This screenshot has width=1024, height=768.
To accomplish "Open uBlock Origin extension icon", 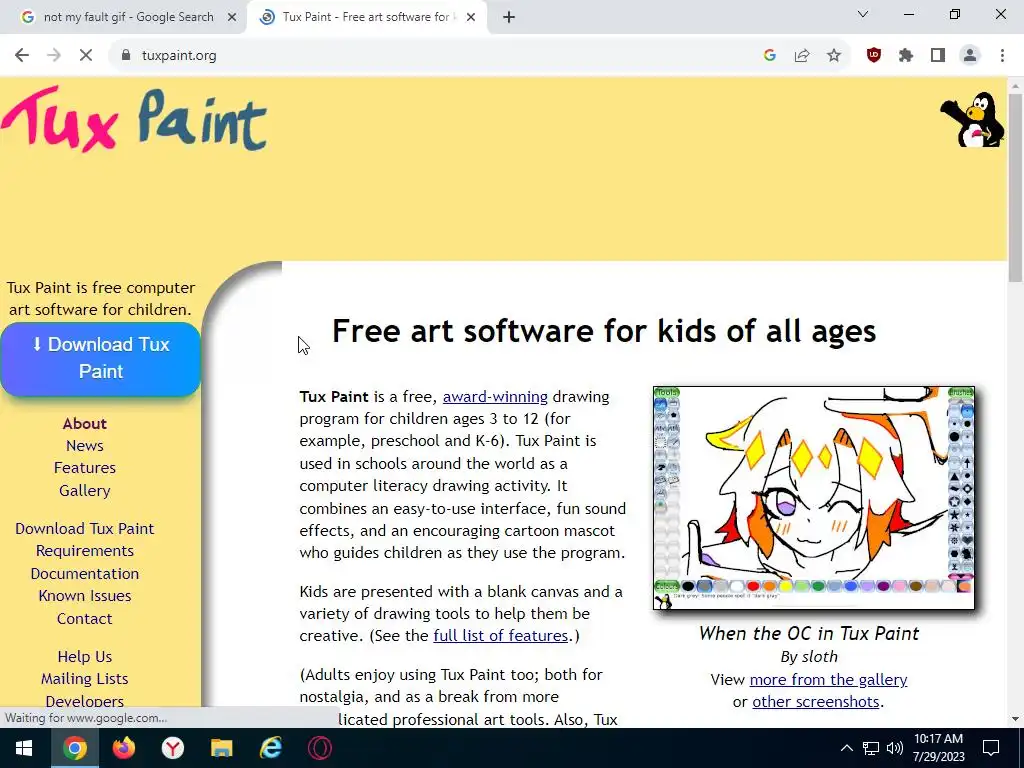I will (x=874, y=56).
